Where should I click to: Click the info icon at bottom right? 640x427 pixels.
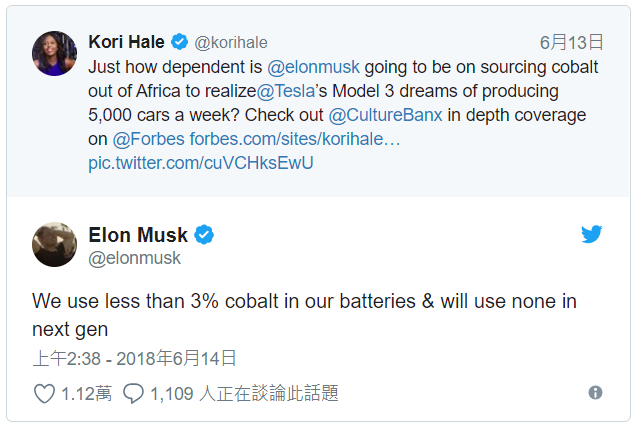(x=596, y=393)
